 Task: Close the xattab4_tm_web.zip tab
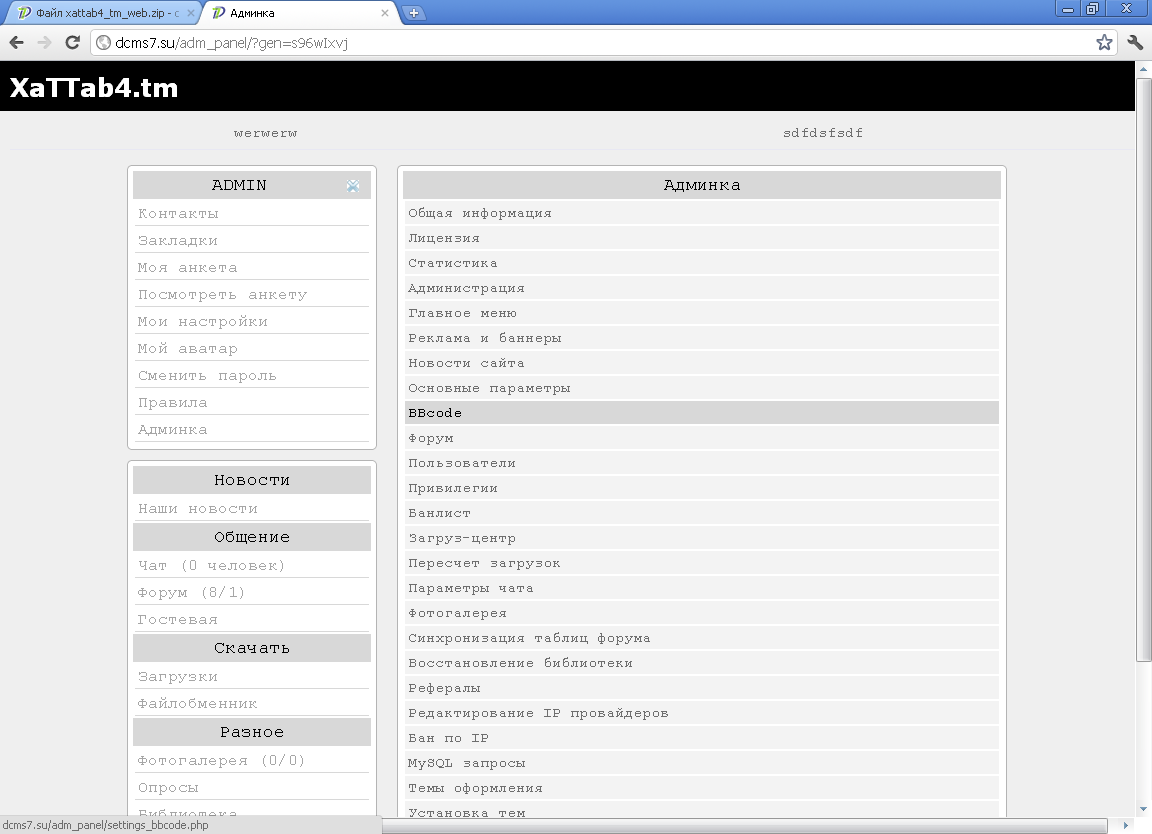pos(190,13)
